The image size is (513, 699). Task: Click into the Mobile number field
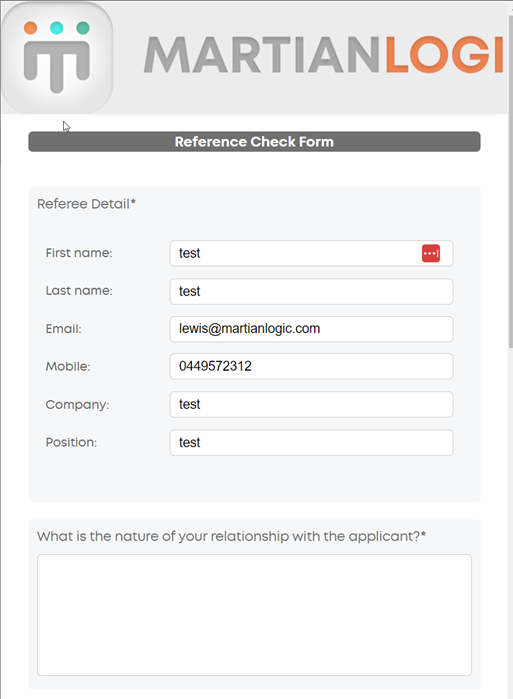311,366
